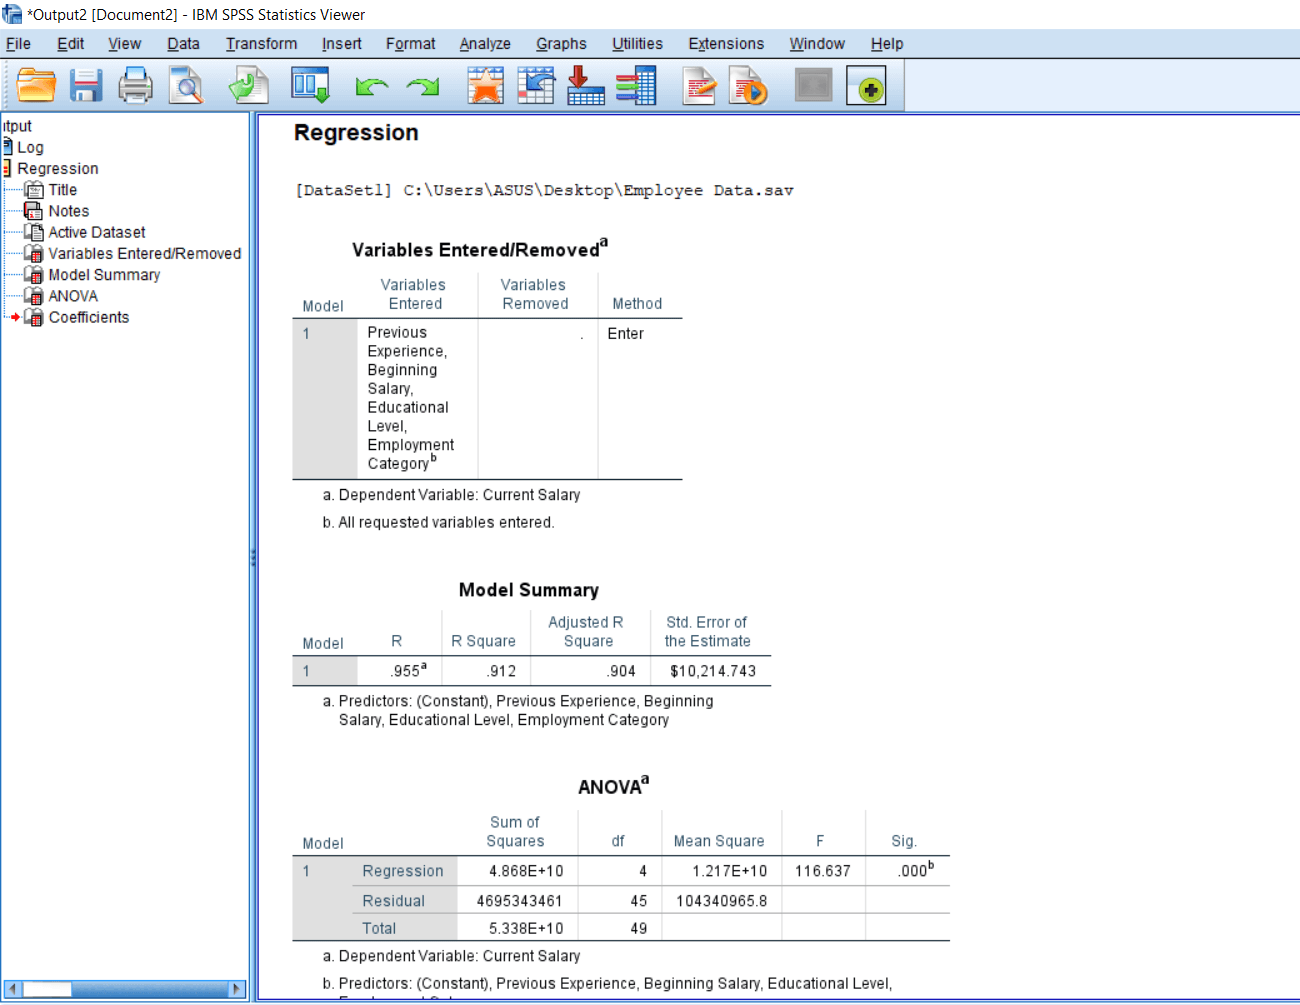Select Coefficients item in outline

(x=88, y=317)
